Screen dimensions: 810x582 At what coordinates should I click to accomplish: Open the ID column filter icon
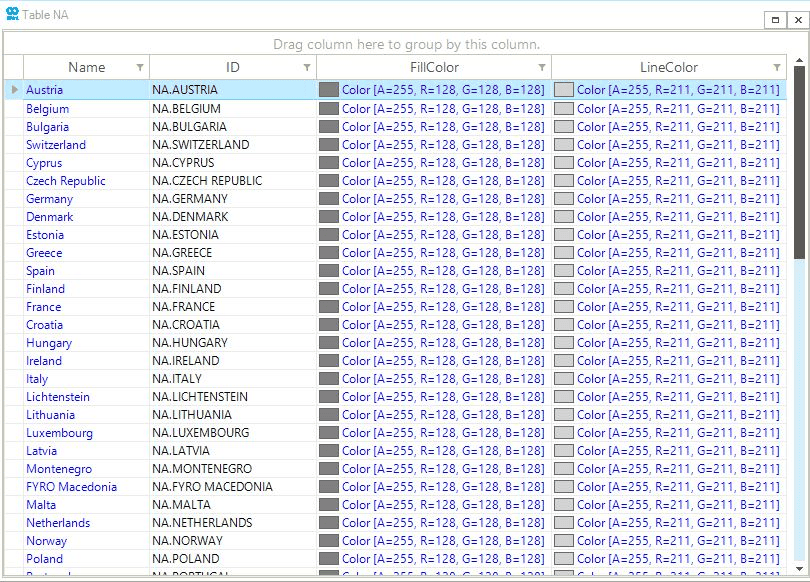click(307, 68)
